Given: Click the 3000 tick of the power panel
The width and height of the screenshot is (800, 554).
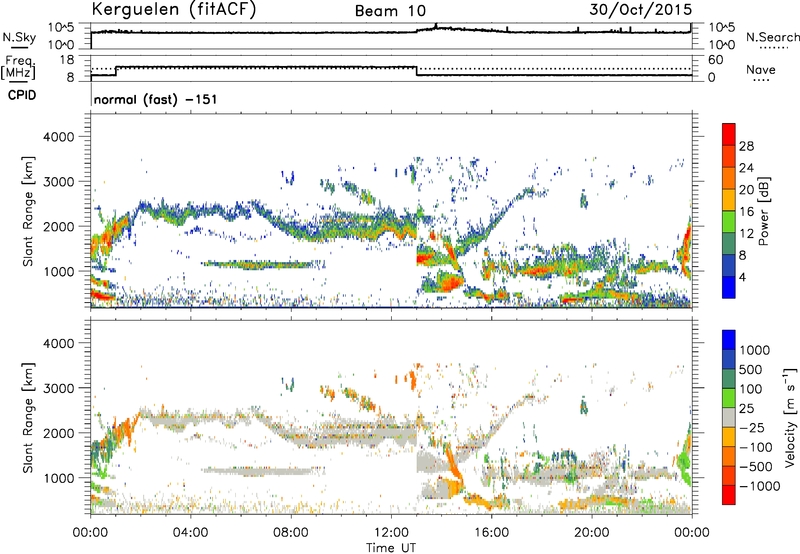Looking at the screenshot, I should click(58, 182).
